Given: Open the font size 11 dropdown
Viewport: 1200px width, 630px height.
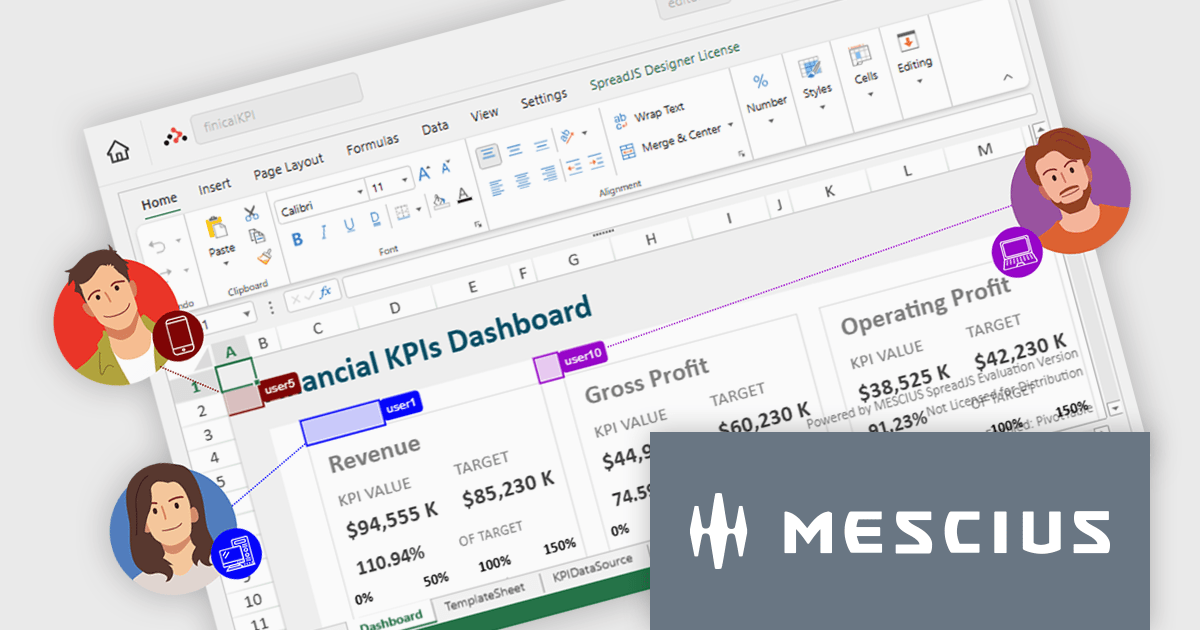Looking at the screenshot, I should click(x=406, y=180).
